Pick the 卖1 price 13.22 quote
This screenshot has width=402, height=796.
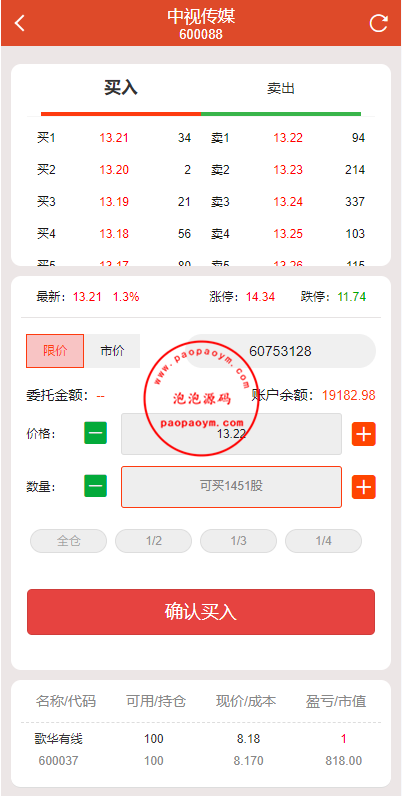[288, 138]
